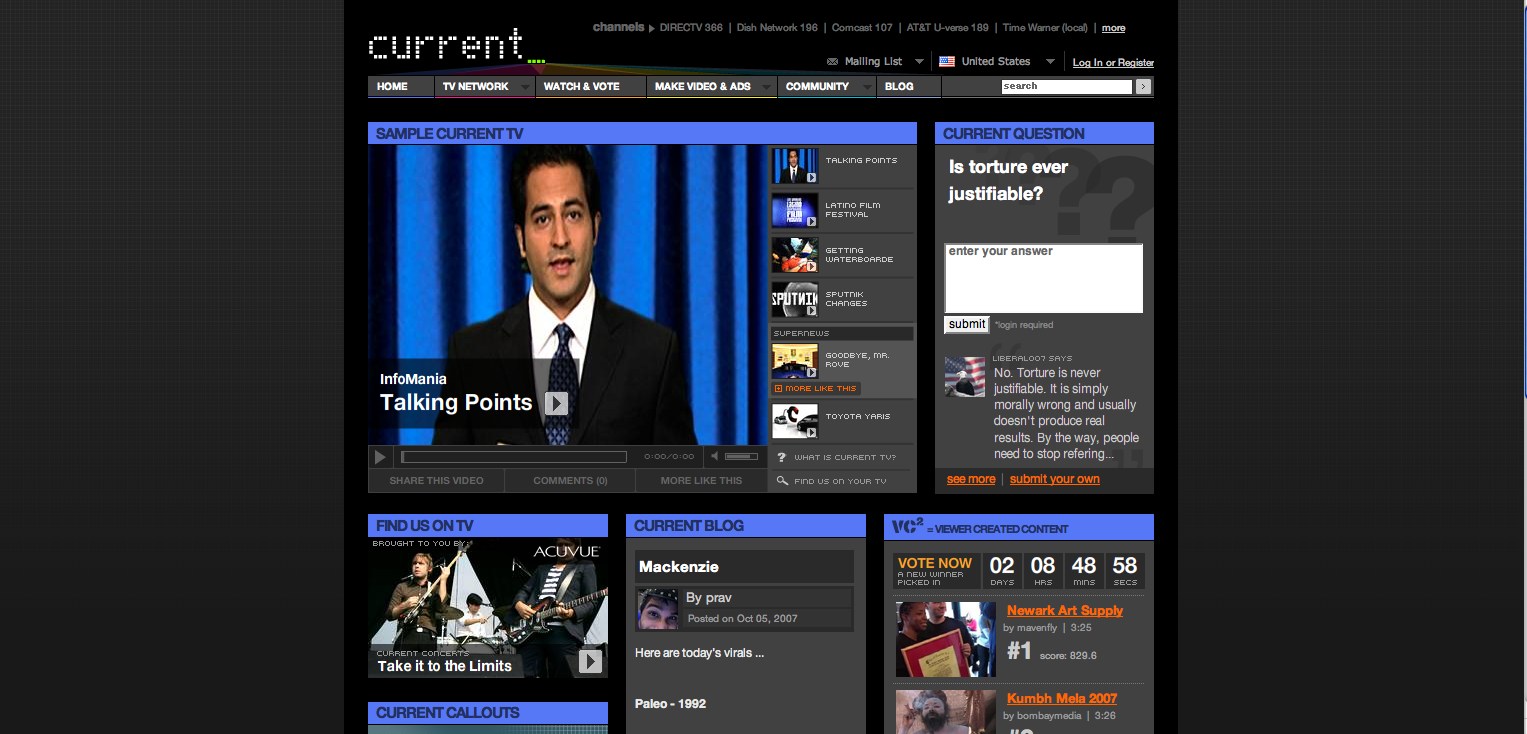
Task: Open the Kumbh Mela 2007 title link
Action: point(1061,699)
